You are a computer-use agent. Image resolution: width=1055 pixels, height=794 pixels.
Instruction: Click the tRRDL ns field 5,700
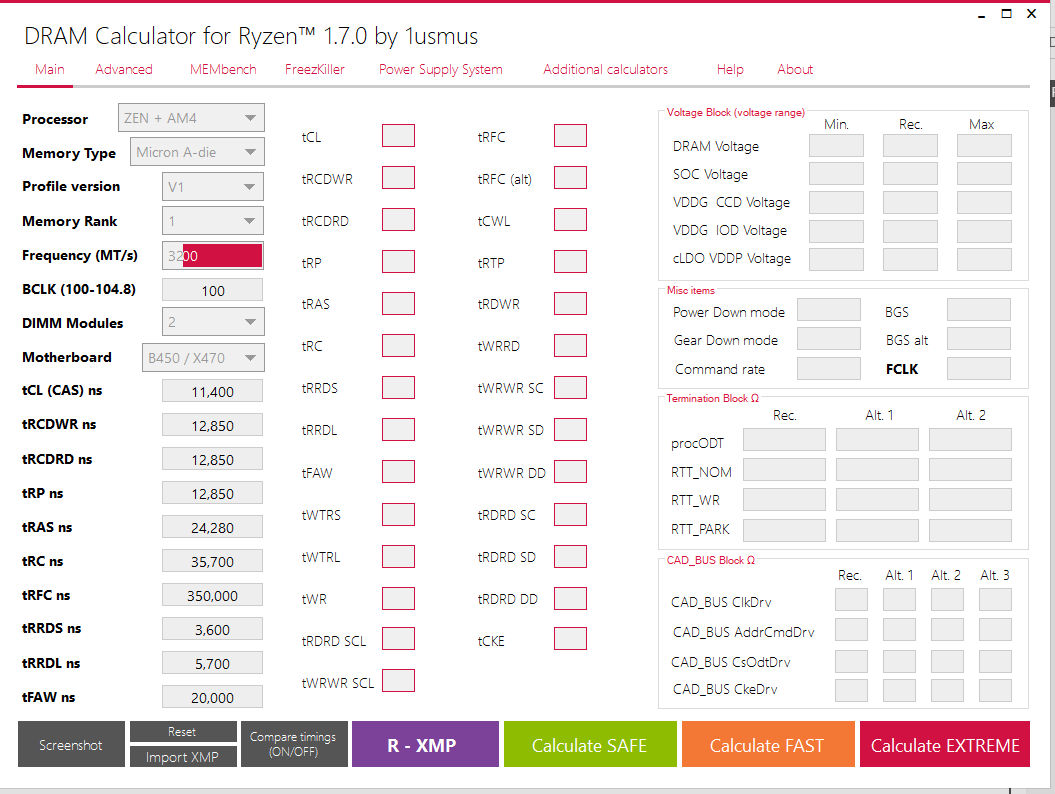213,664
